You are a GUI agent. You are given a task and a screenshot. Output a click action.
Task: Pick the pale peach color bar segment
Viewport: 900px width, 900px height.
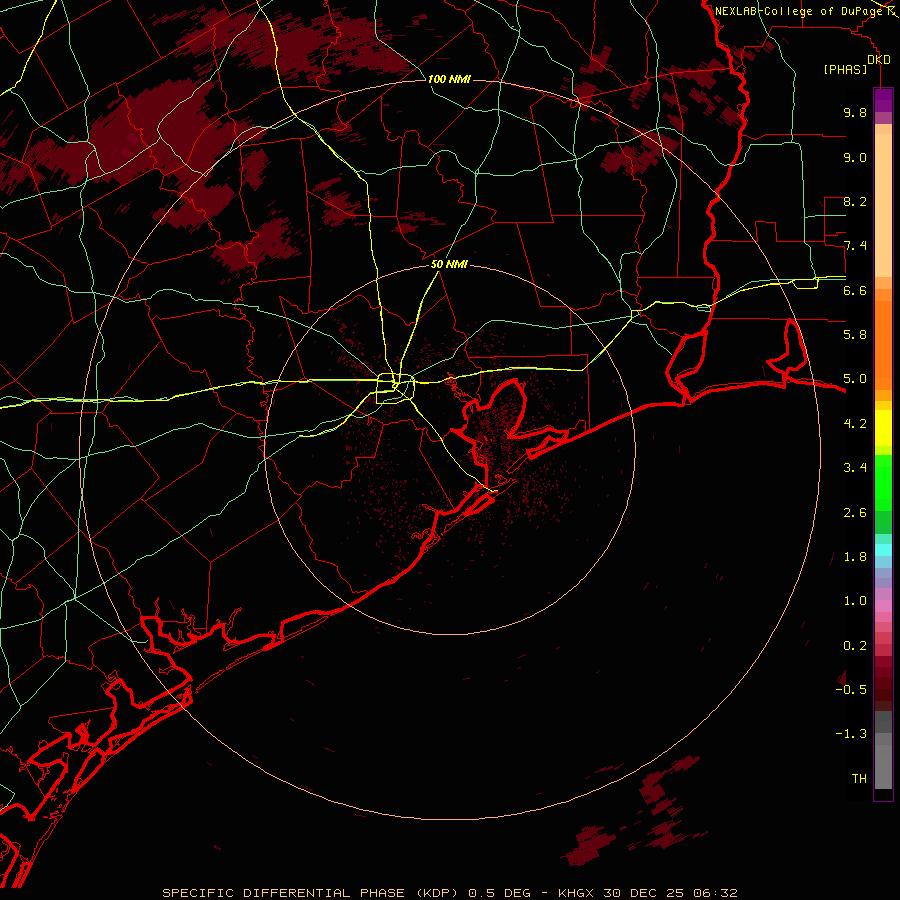click(883, 205)
